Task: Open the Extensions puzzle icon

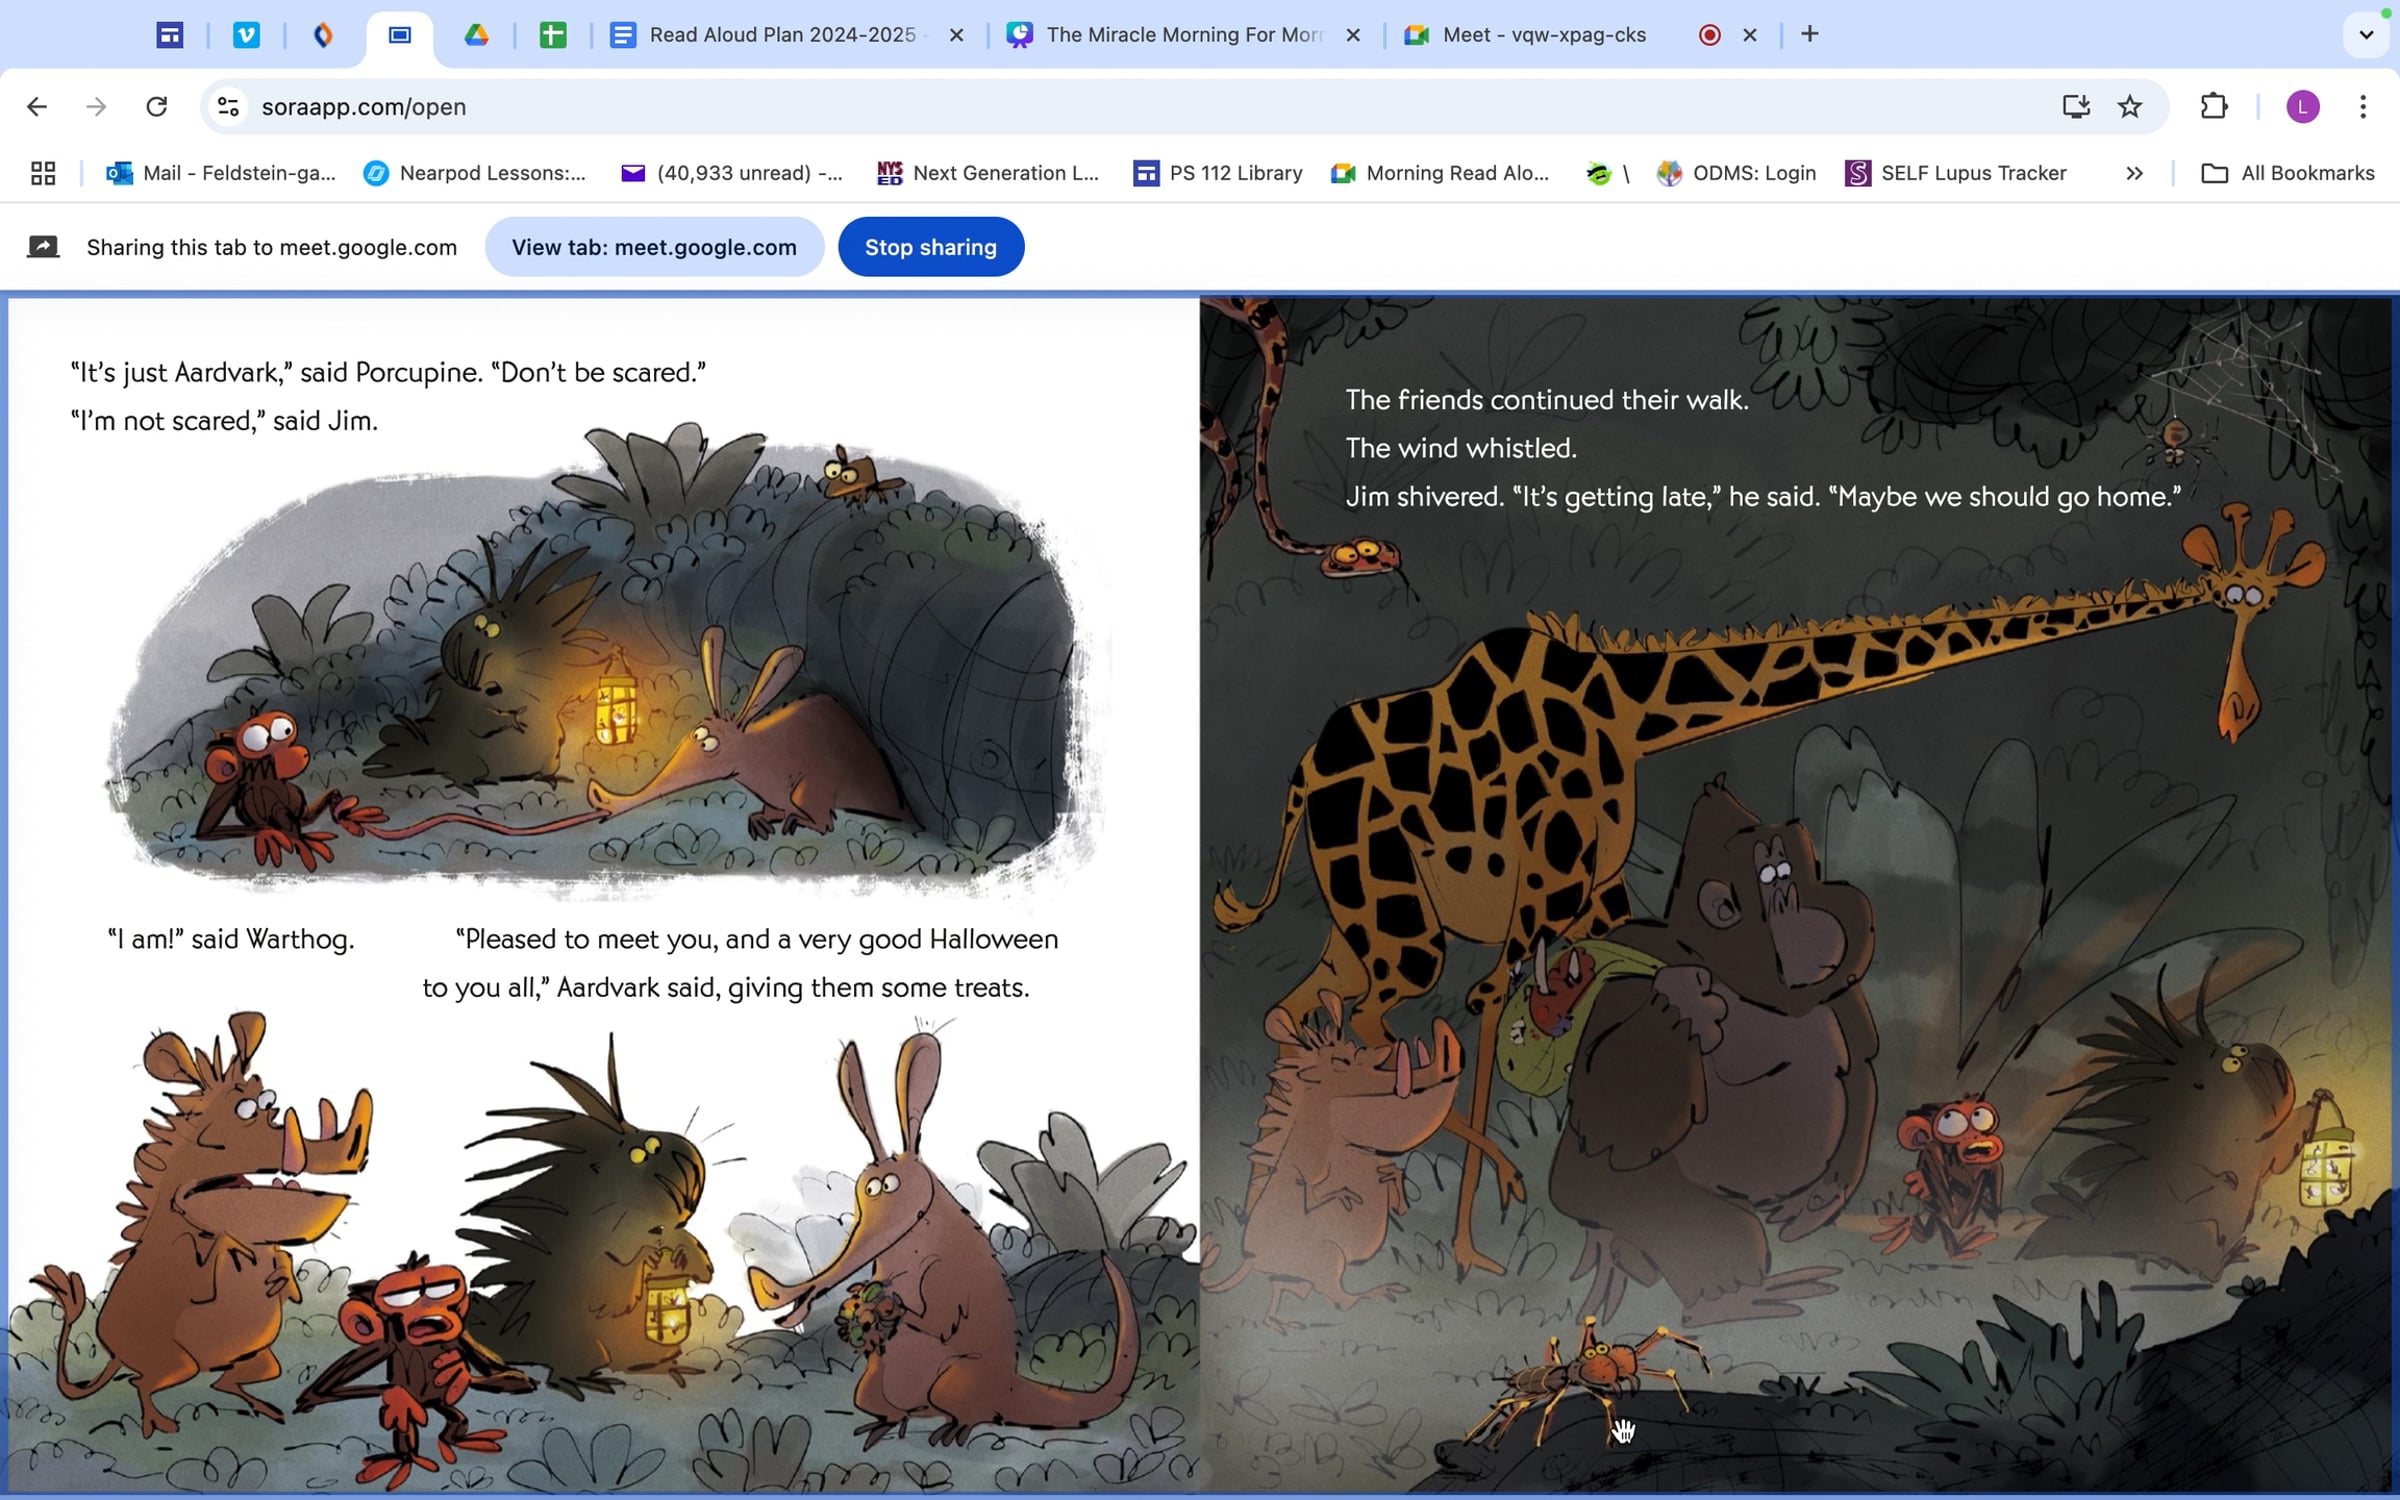Action: coord(2214,107)
